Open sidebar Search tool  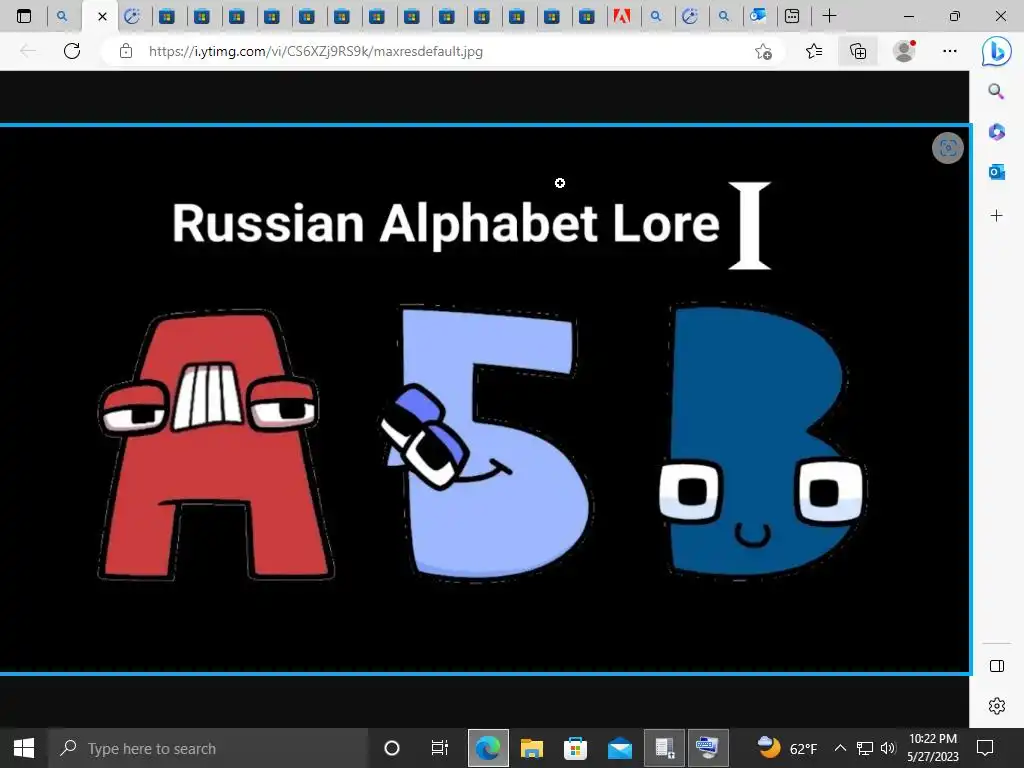tap(997, 91)
